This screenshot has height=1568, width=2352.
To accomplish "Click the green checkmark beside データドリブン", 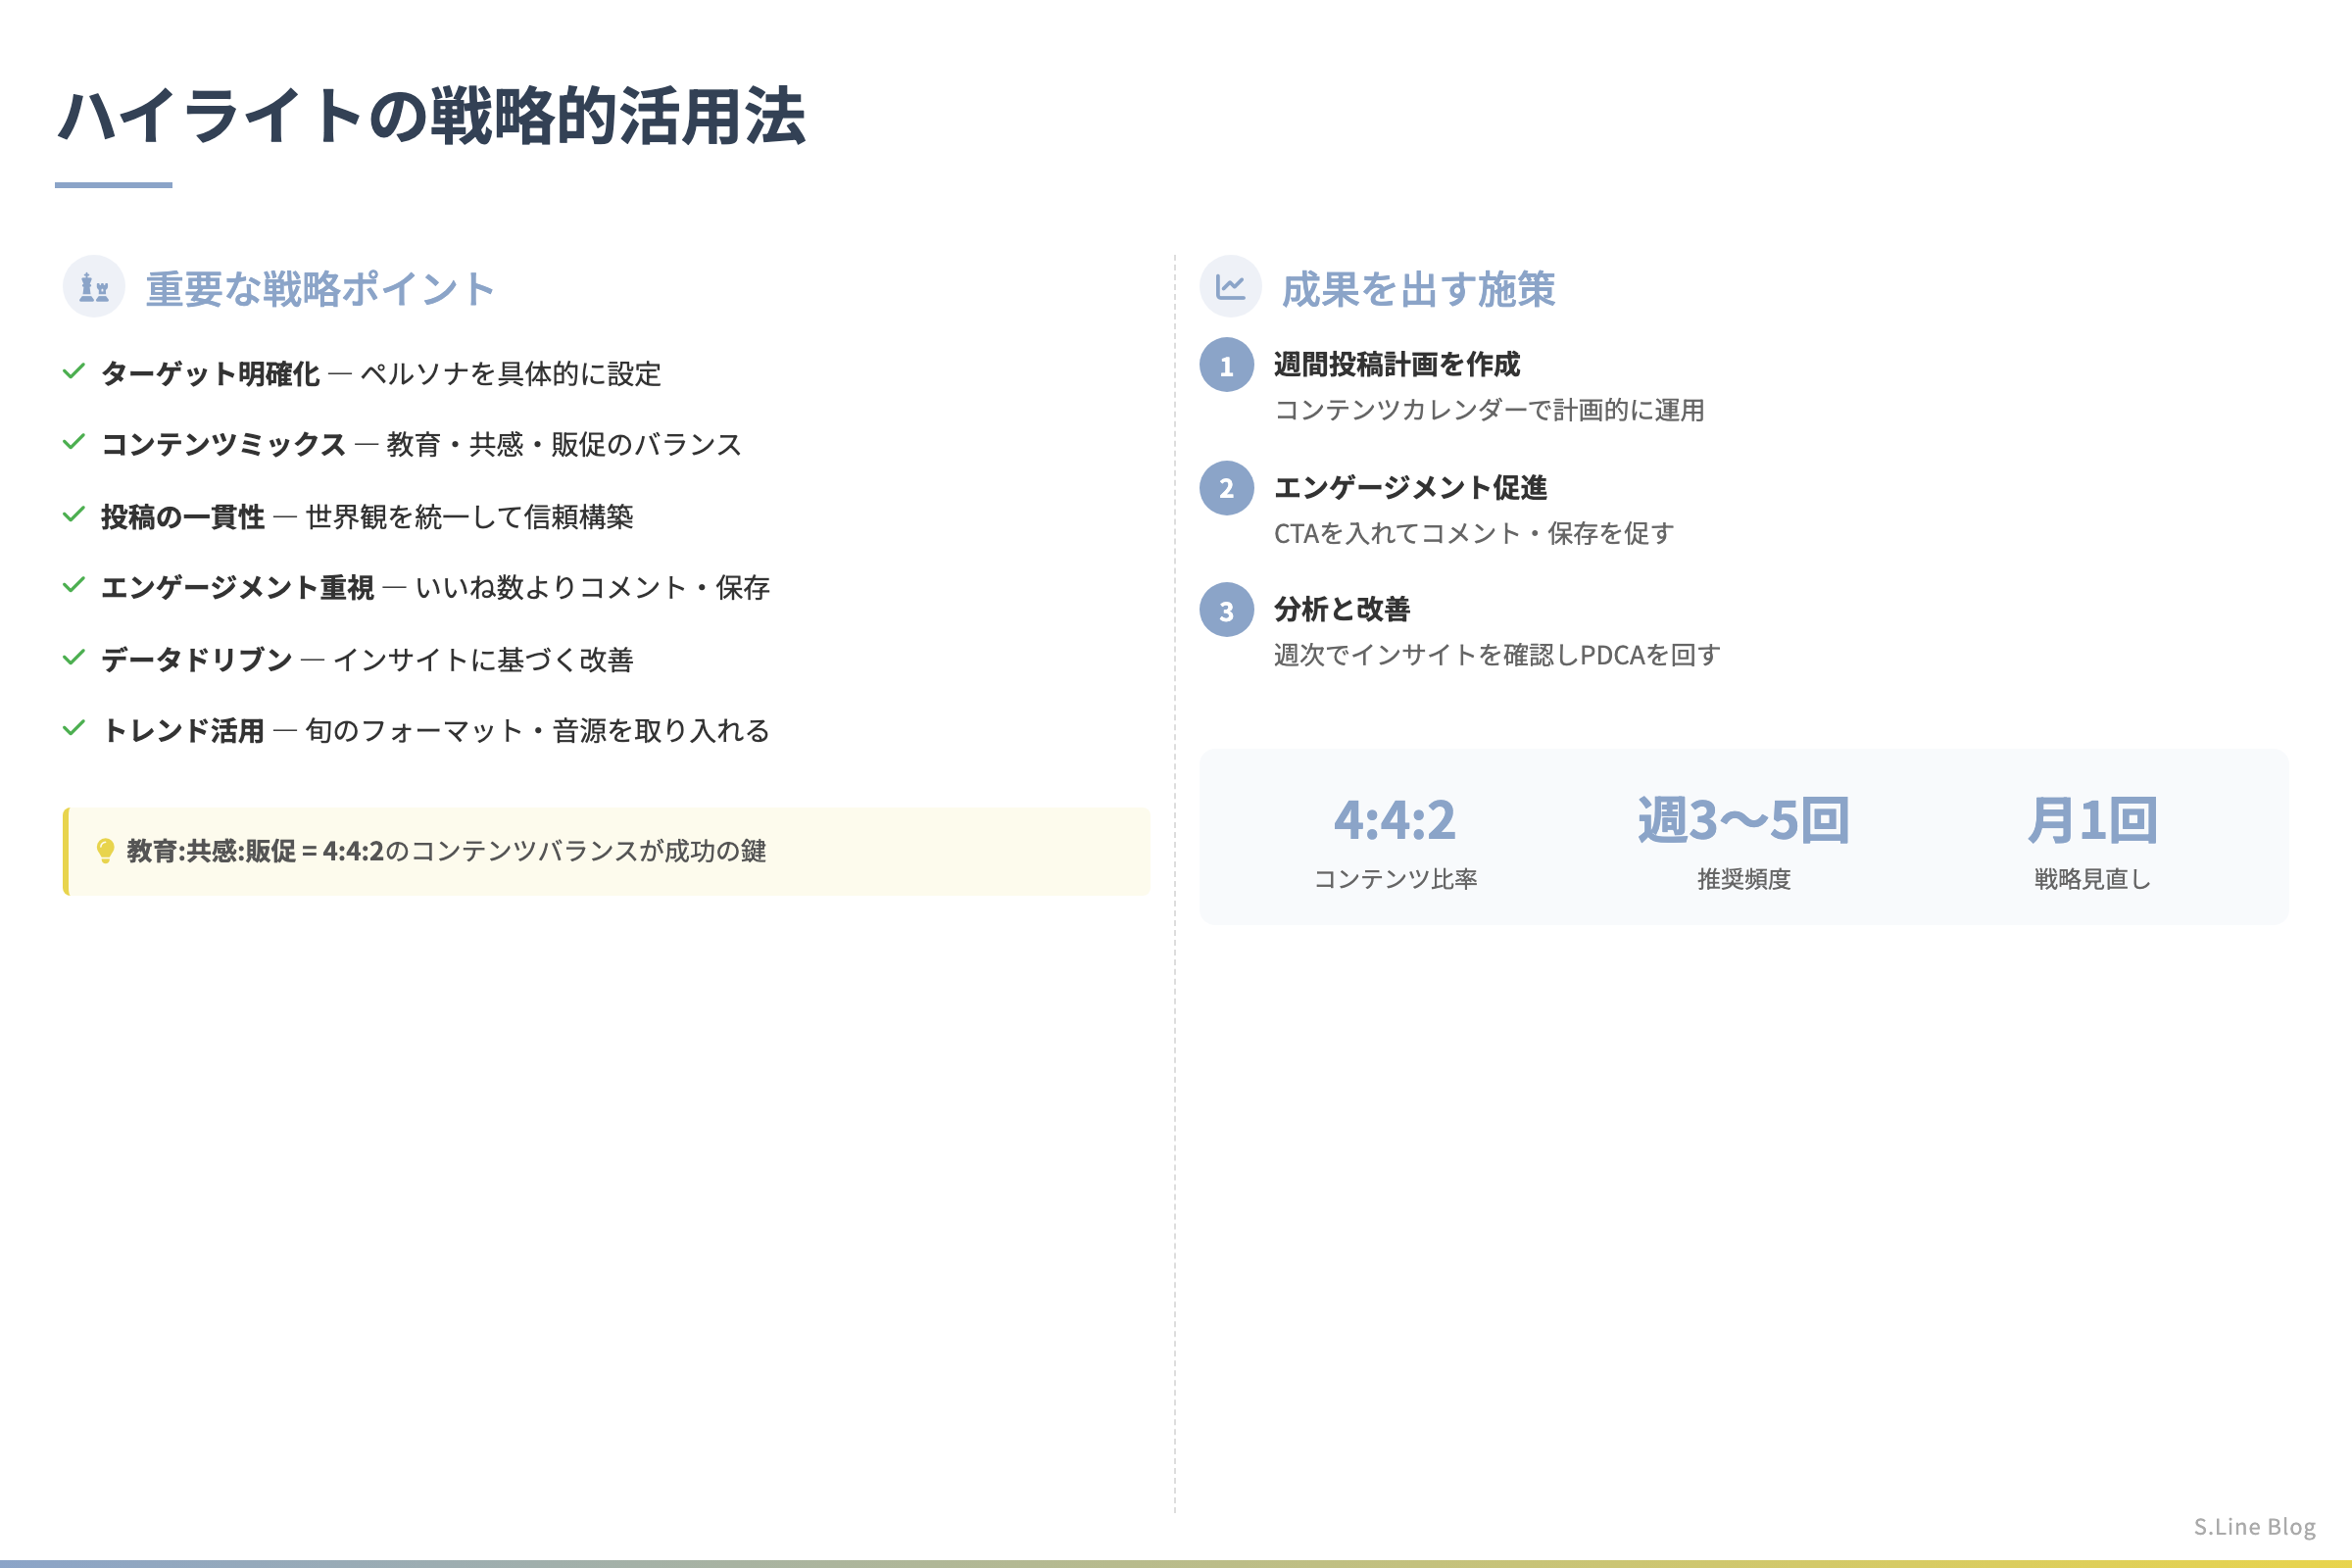I will coord(74,658).
